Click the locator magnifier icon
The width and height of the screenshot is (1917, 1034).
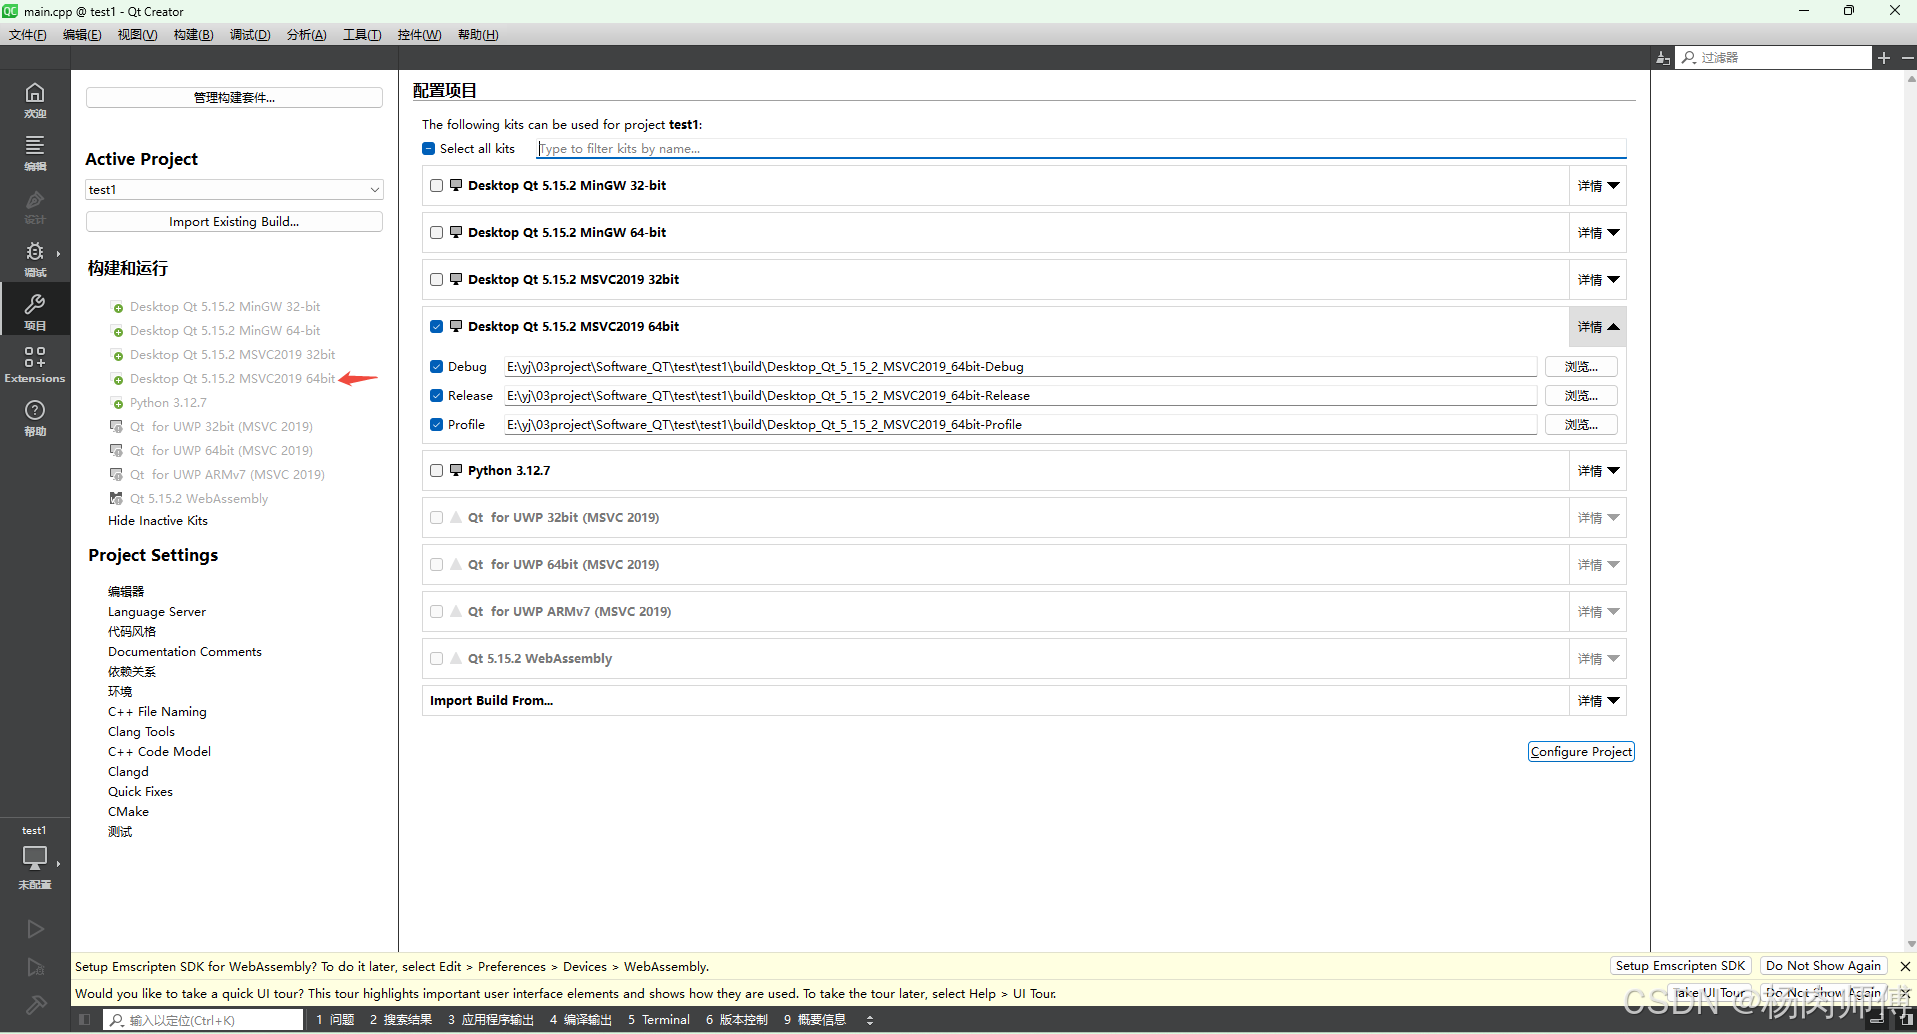(117, 1020)
